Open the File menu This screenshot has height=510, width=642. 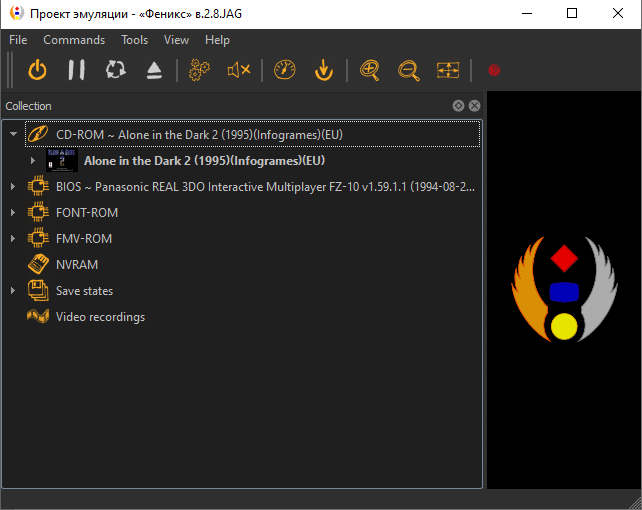[x=18, y=40]
